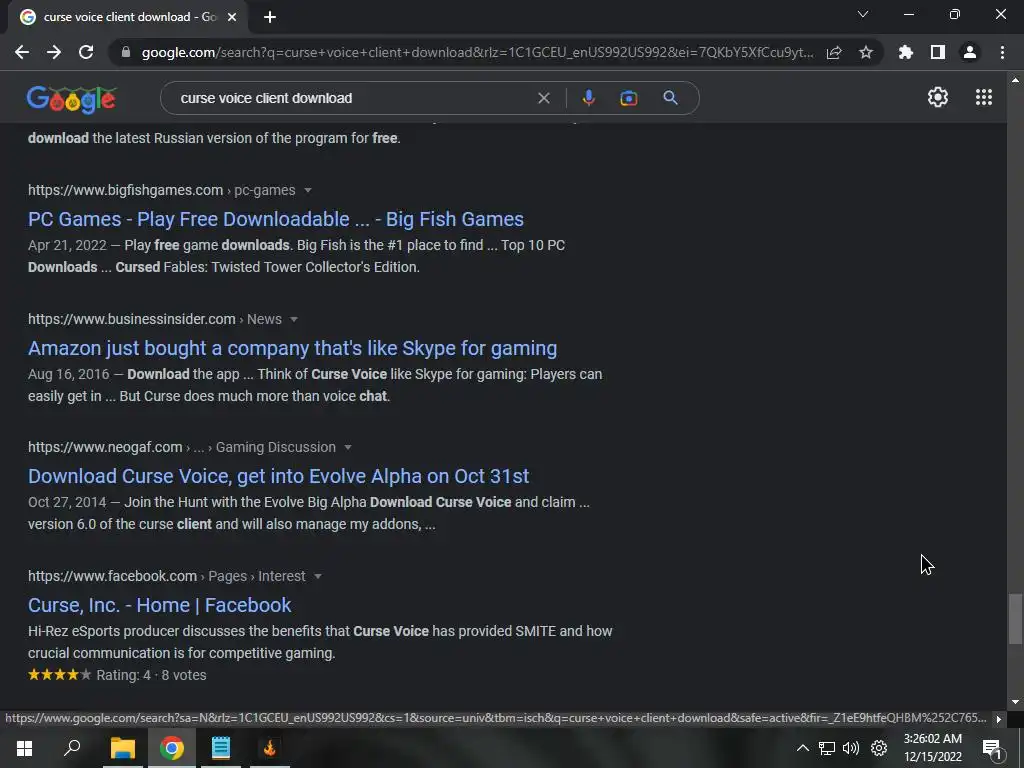The width and height of the screenshot is (1024, 768).
Task: Open the Google apps grid
Action: (984, 97)
